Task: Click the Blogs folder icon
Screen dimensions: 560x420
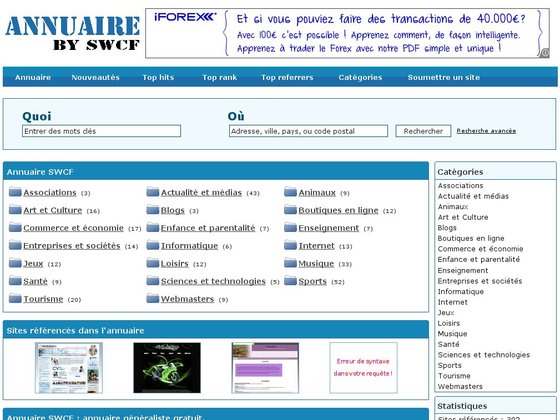Action: tap(152, 209)
